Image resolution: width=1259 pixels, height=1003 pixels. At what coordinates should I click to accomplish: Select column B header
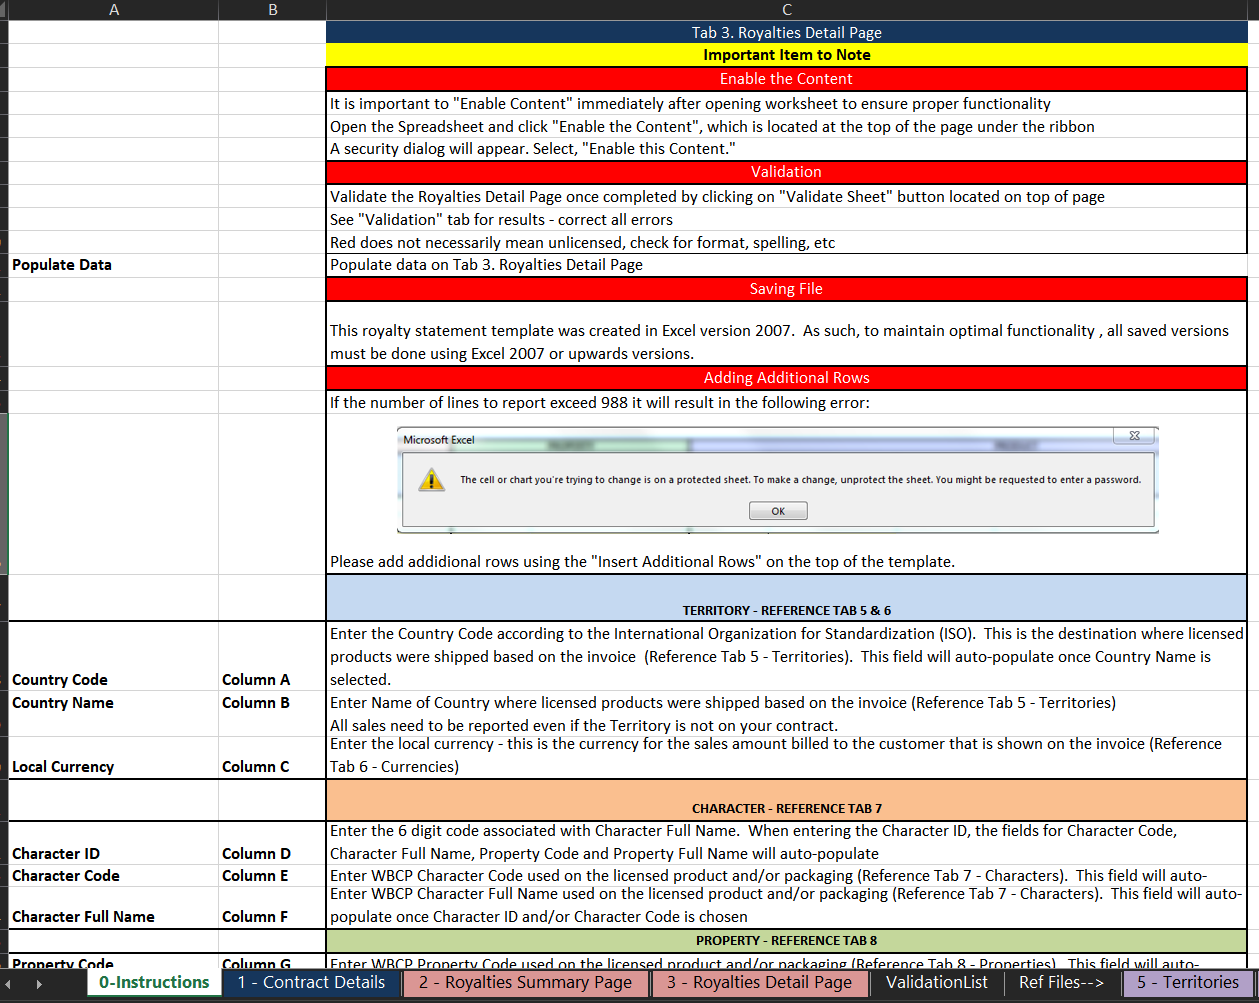coord(272,10)
